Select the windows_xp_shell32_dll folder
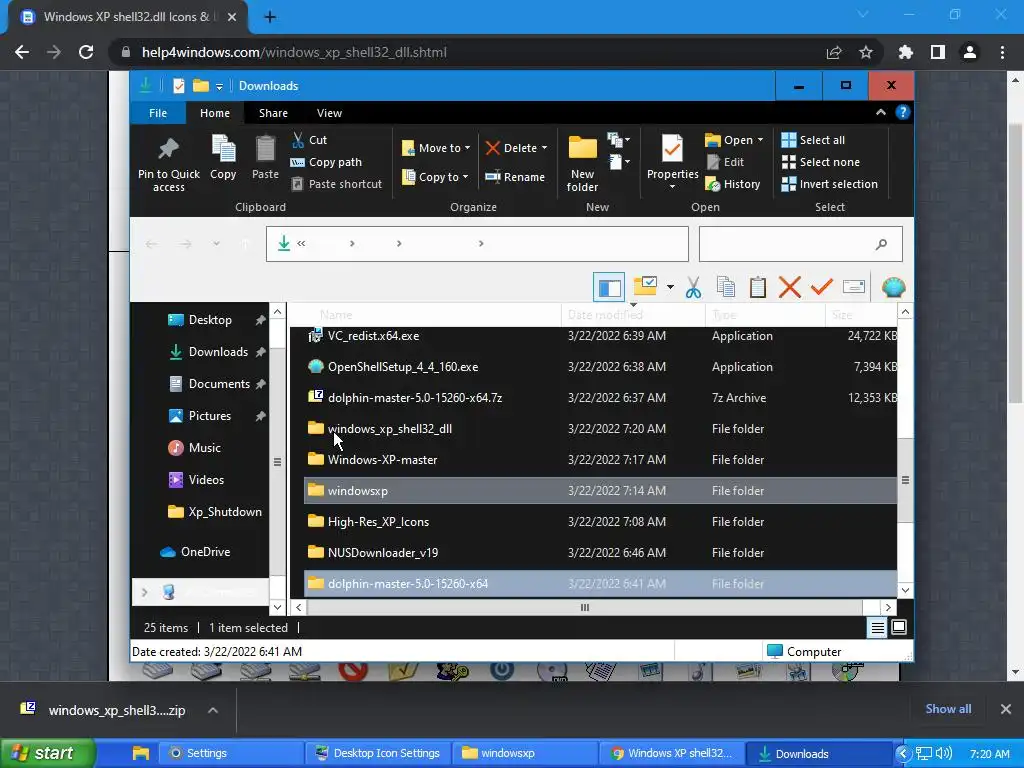This screenshot has height=768, width=1024. point(601,429)
